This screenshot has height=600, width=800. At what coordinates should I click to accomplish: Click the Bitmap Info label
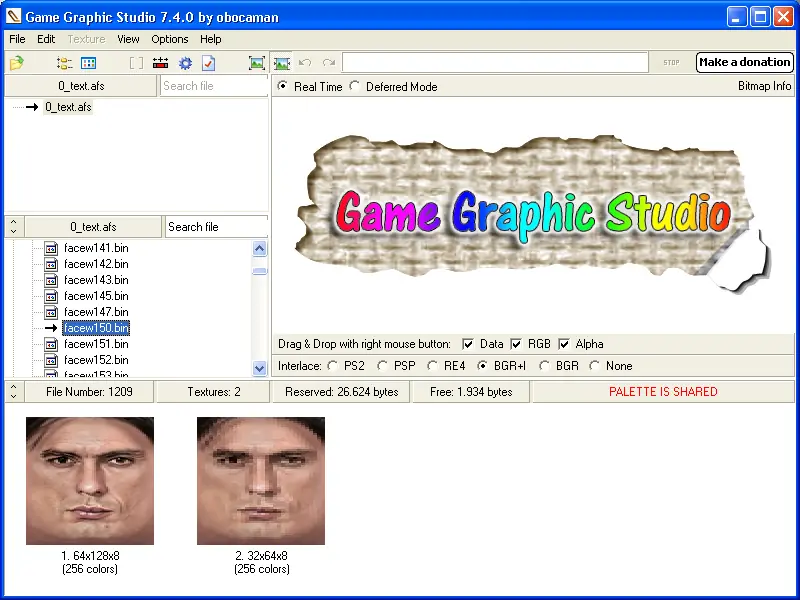click(x=764, y=86)
